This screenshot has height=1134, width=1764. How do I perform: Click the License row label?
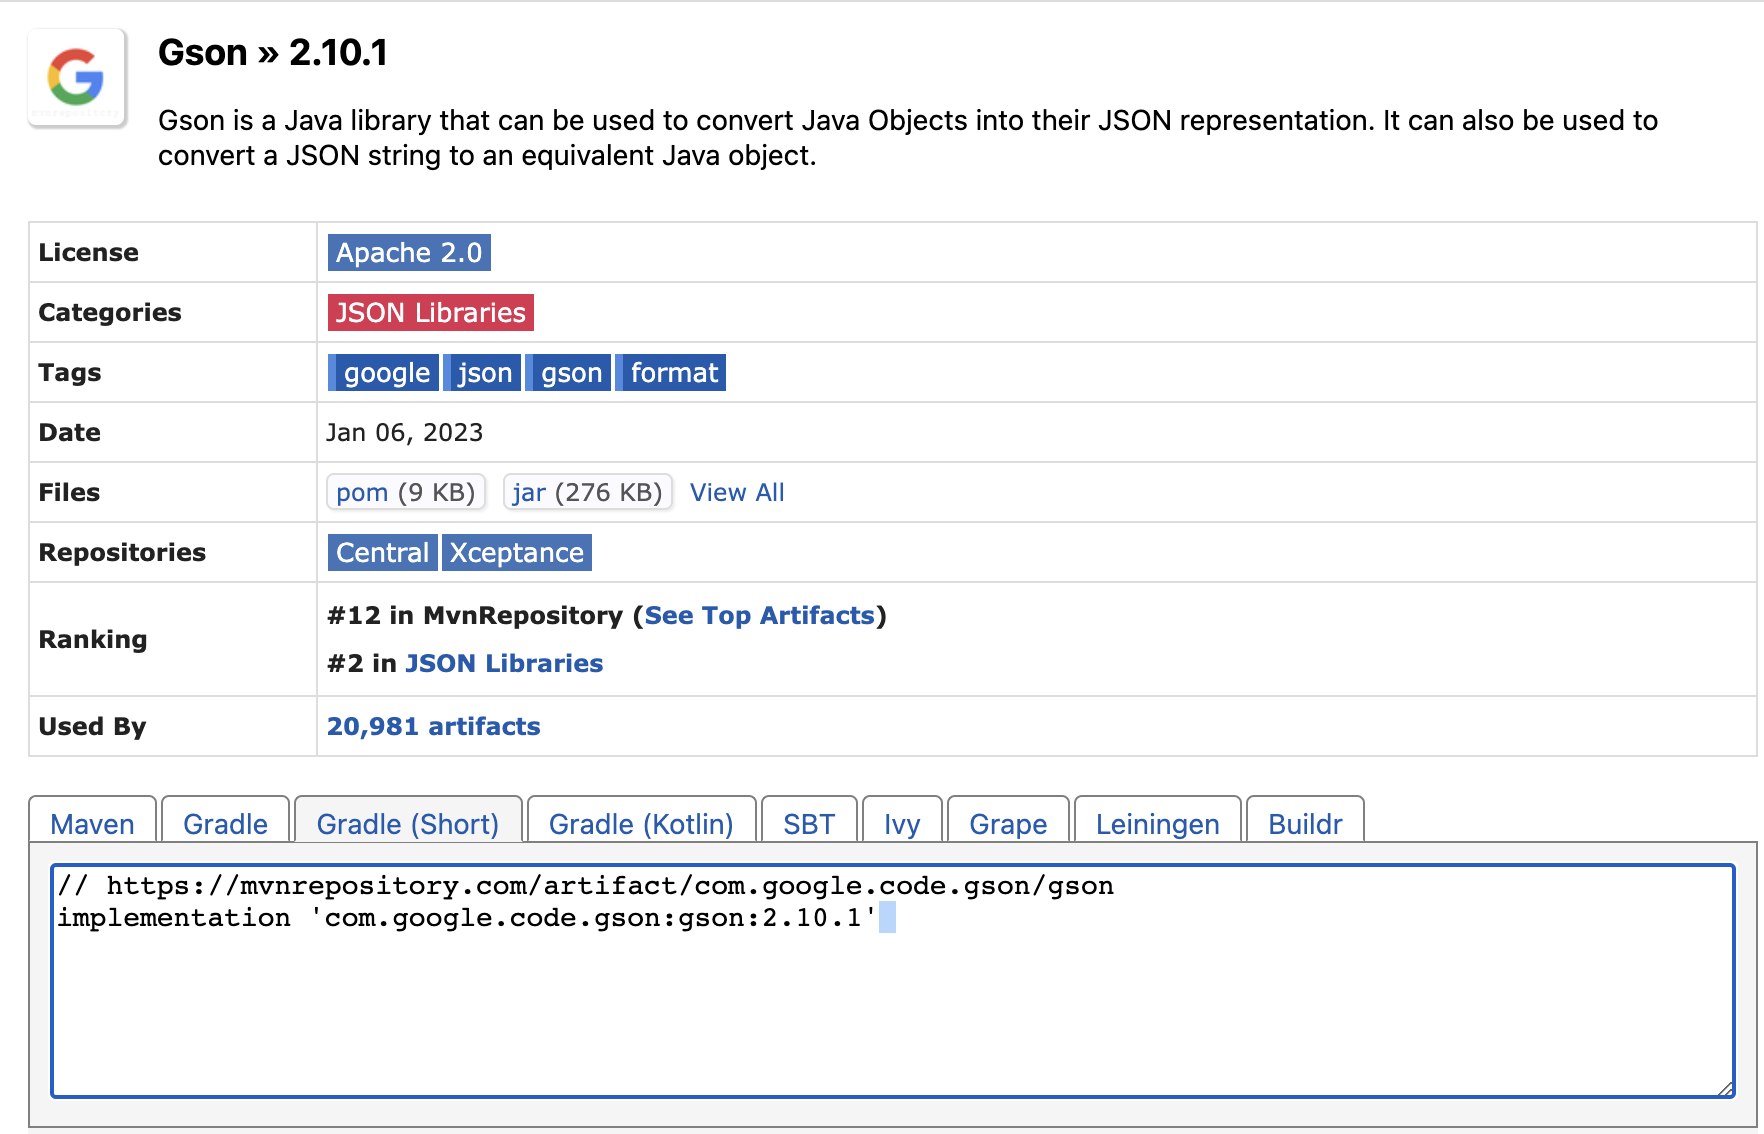click(89, 252)
